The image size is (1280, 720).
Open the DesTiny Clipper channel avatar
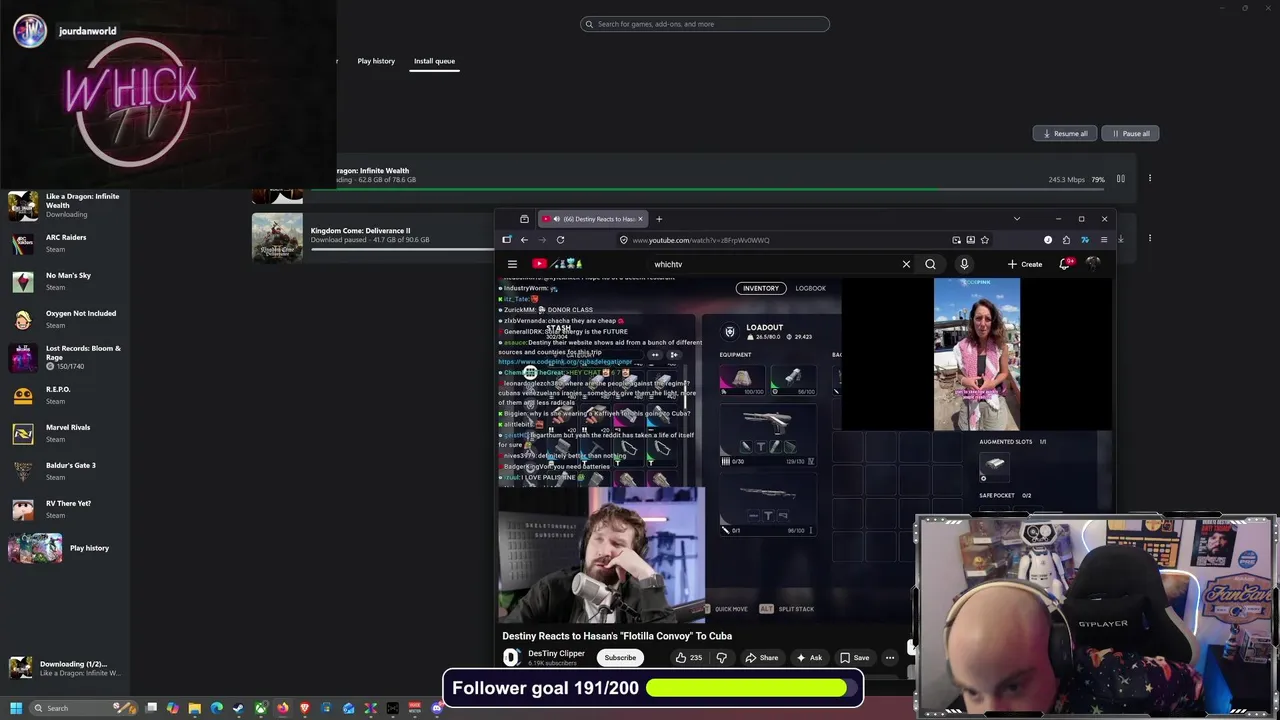pyautogui.click(x=511, y=657)
